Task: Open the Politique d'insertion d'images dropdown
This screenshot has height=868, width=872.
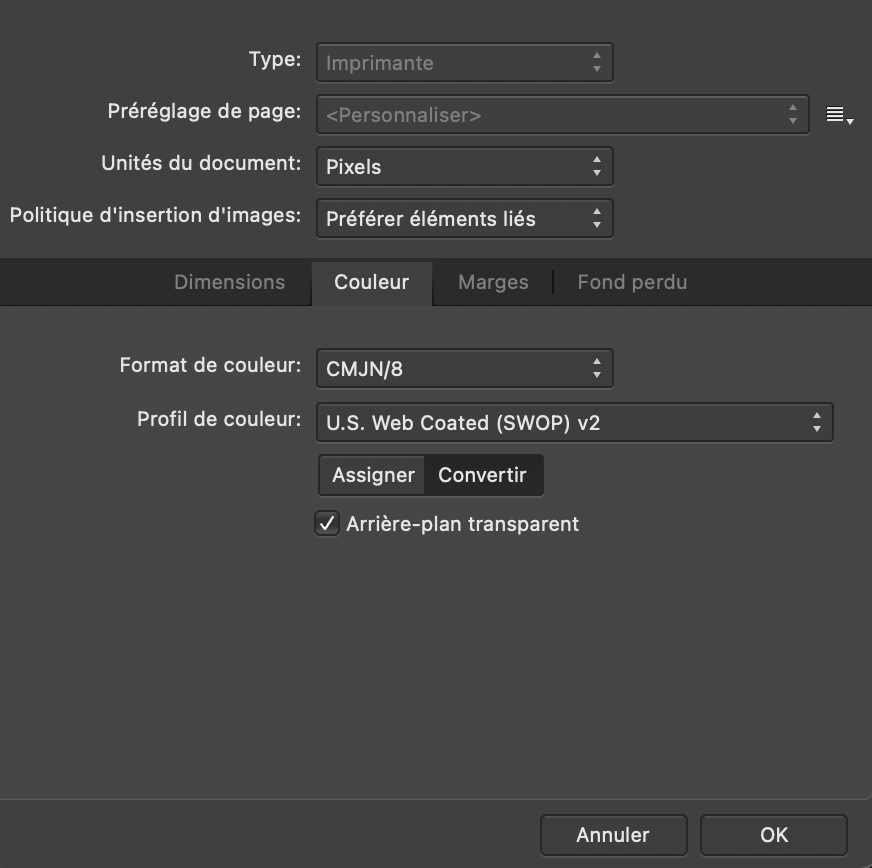Action: point(465,219)
